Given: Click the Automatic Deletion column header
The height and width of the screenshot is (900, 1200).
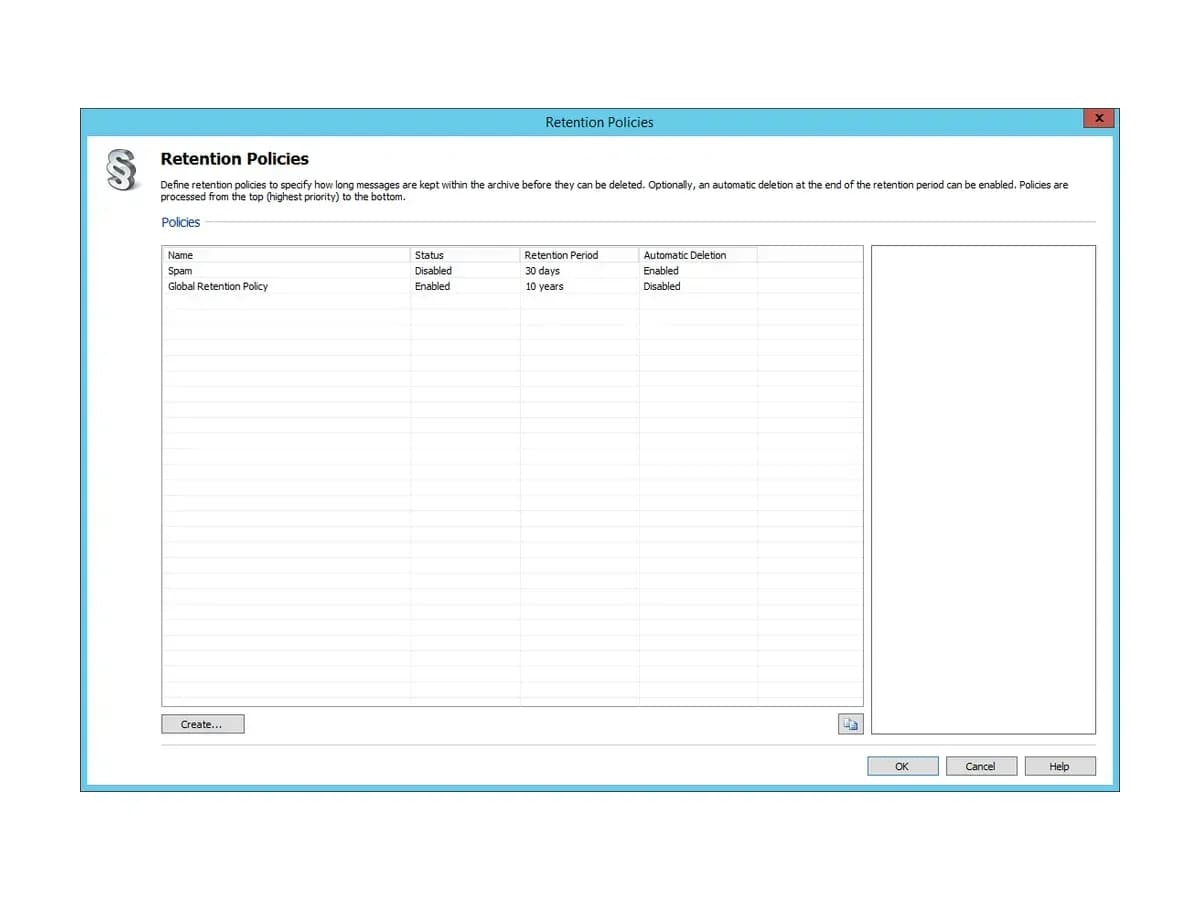Looking at the screenshot, I should 698,255.
